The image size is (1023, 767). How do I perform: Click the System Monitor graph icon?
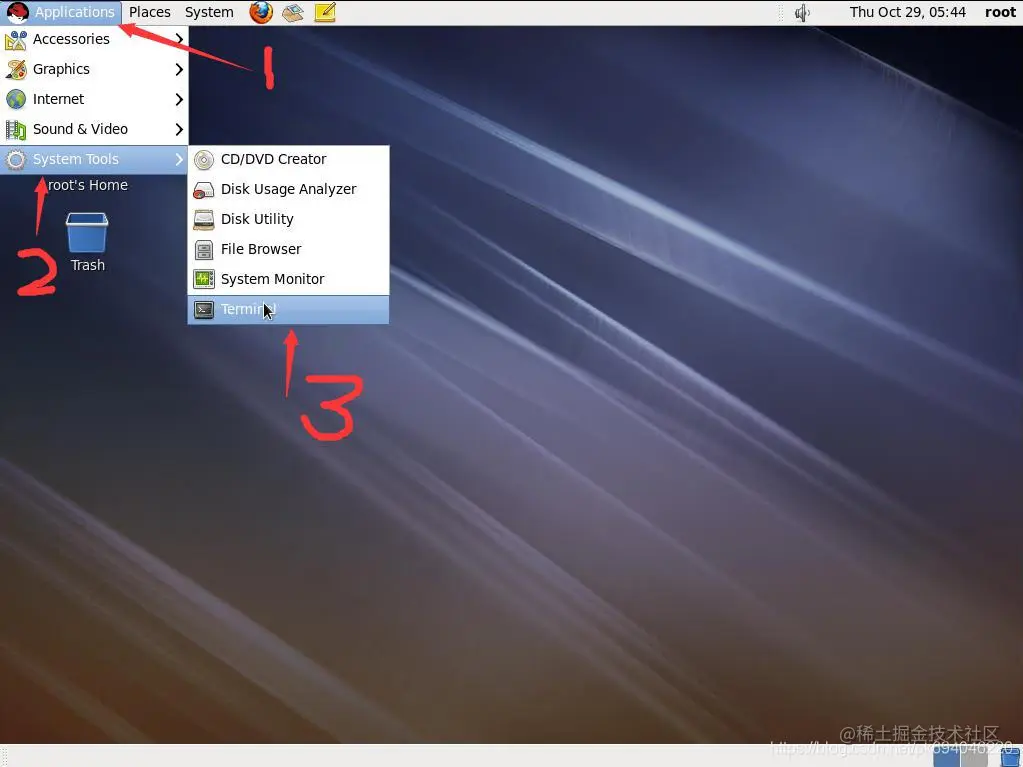pos(204,279)
